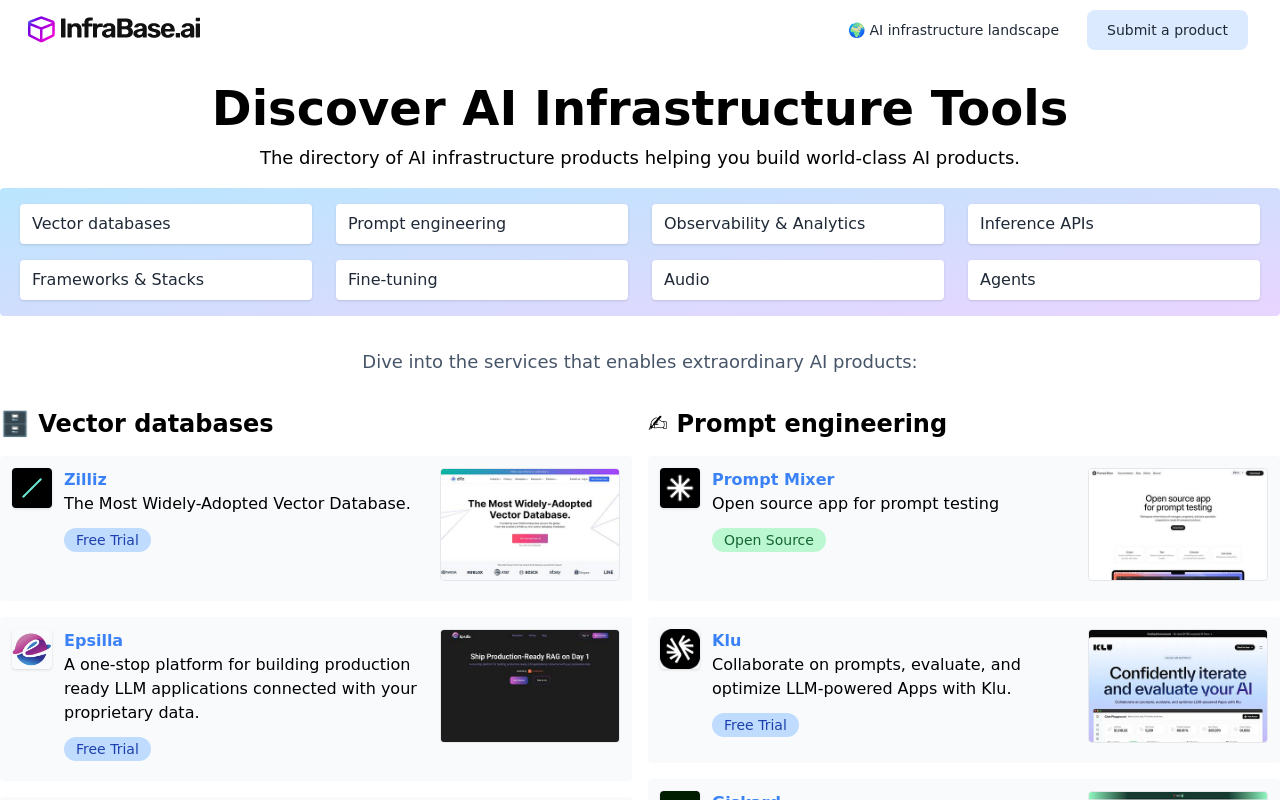
Task: Select the Prompt engineering category
Action: 482,224
